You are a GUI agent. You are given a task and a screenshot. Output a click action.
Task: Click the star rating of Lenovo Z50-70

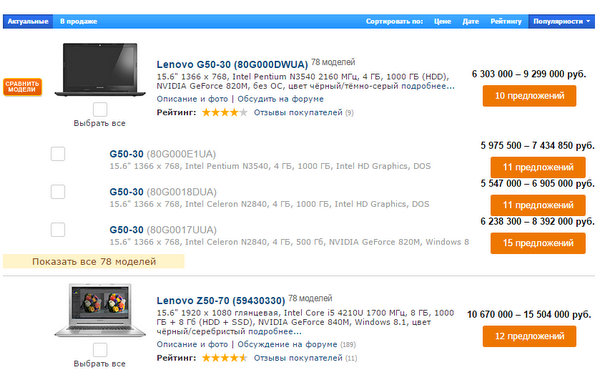point(224,358)
